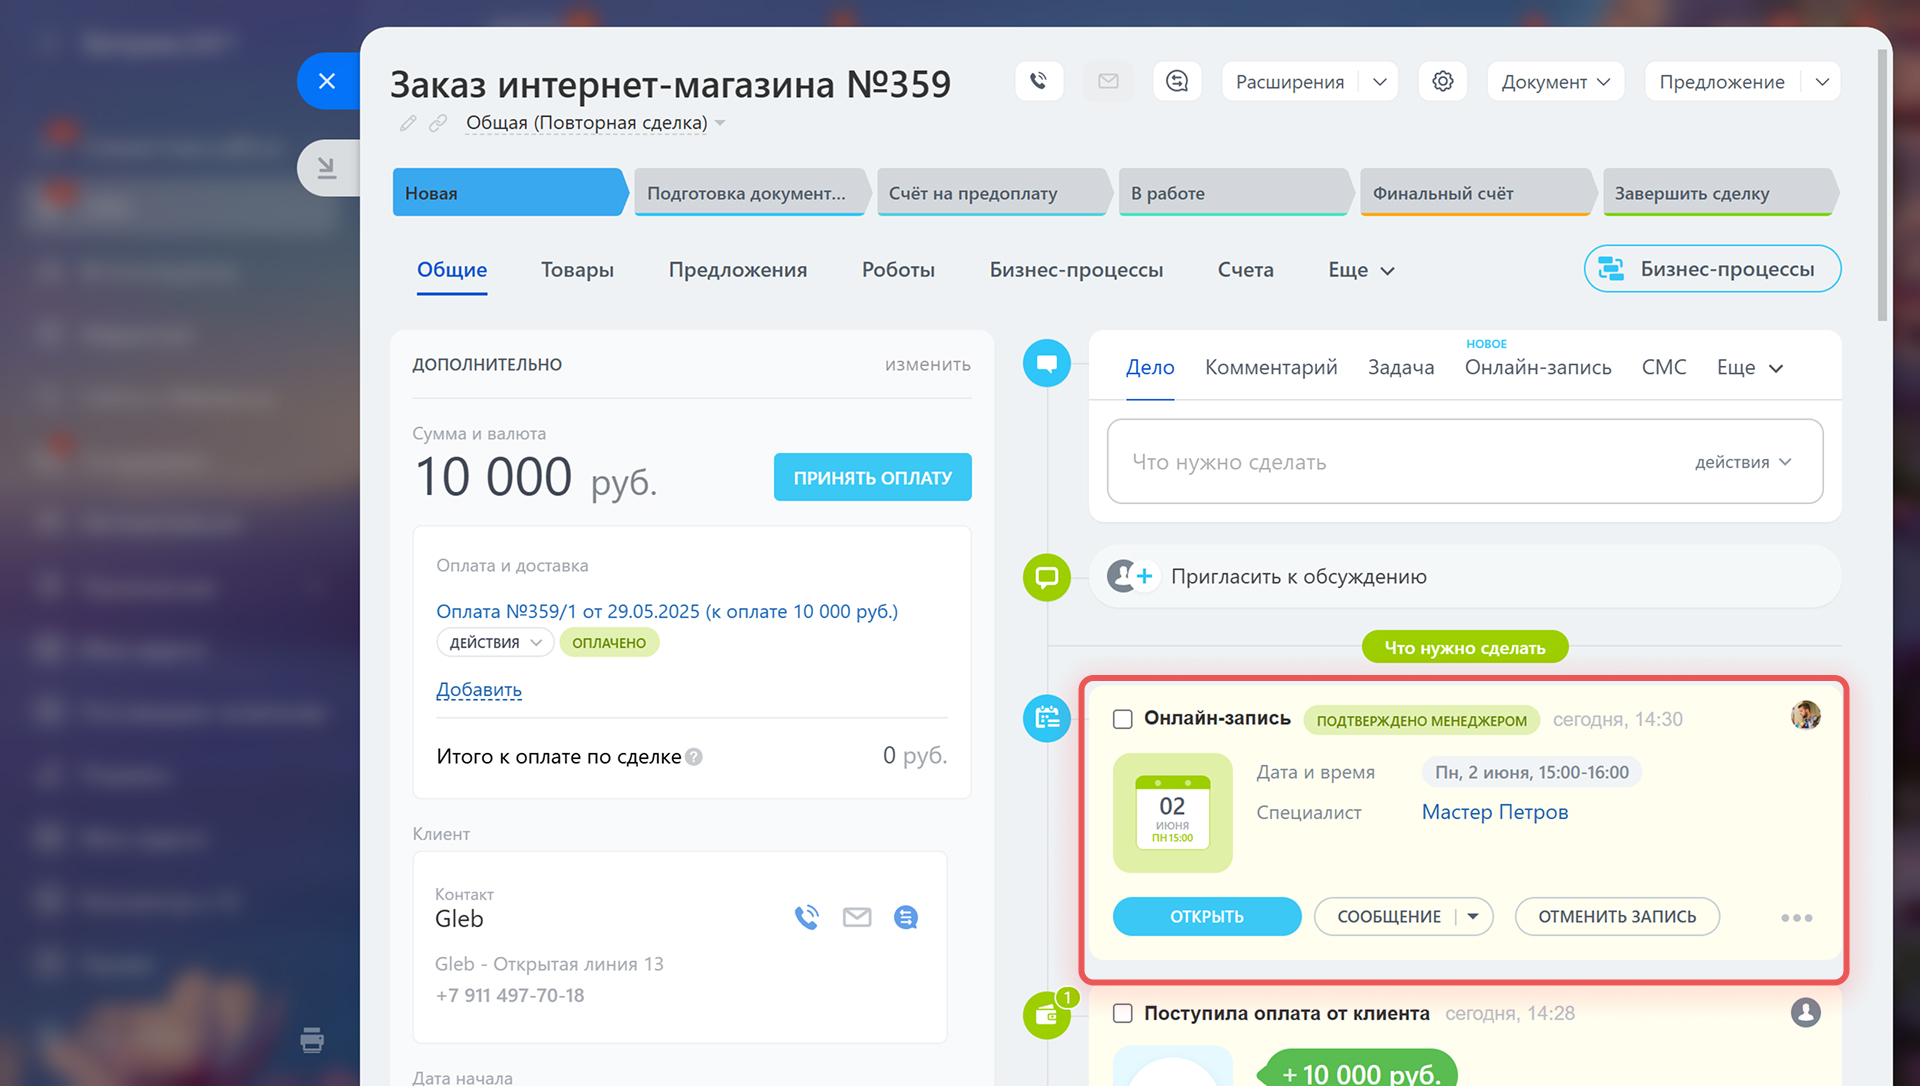The height and width of the screenshot is (1086, 1920).
Task: Check the Онлайн-запись activity checkbox
Action: (1123, 719)
